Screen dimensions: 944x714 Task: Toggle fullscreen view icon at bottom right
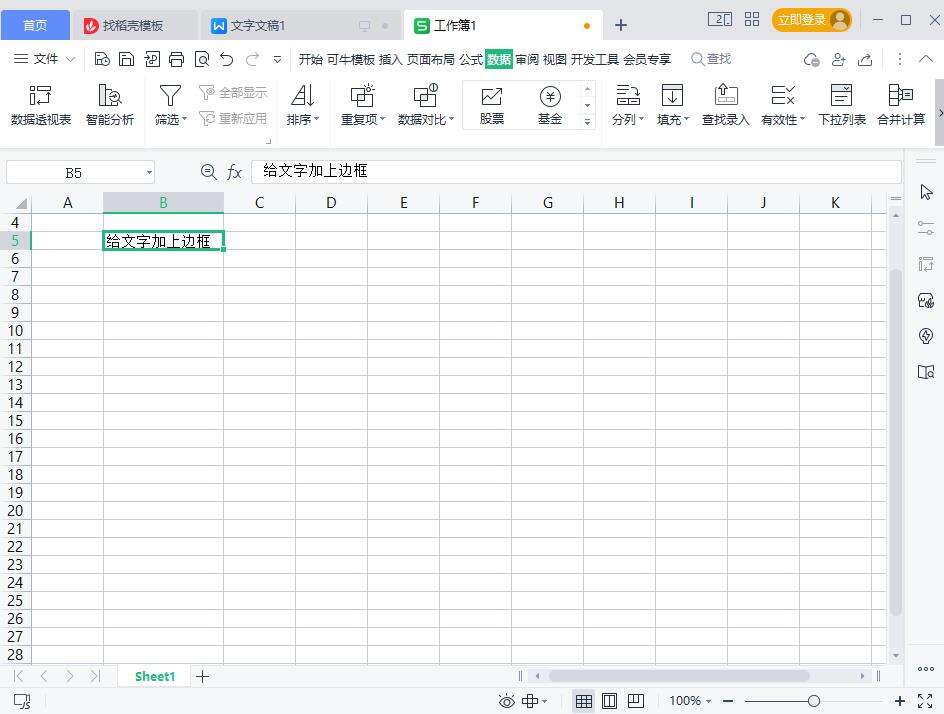[x=925, y=701]
